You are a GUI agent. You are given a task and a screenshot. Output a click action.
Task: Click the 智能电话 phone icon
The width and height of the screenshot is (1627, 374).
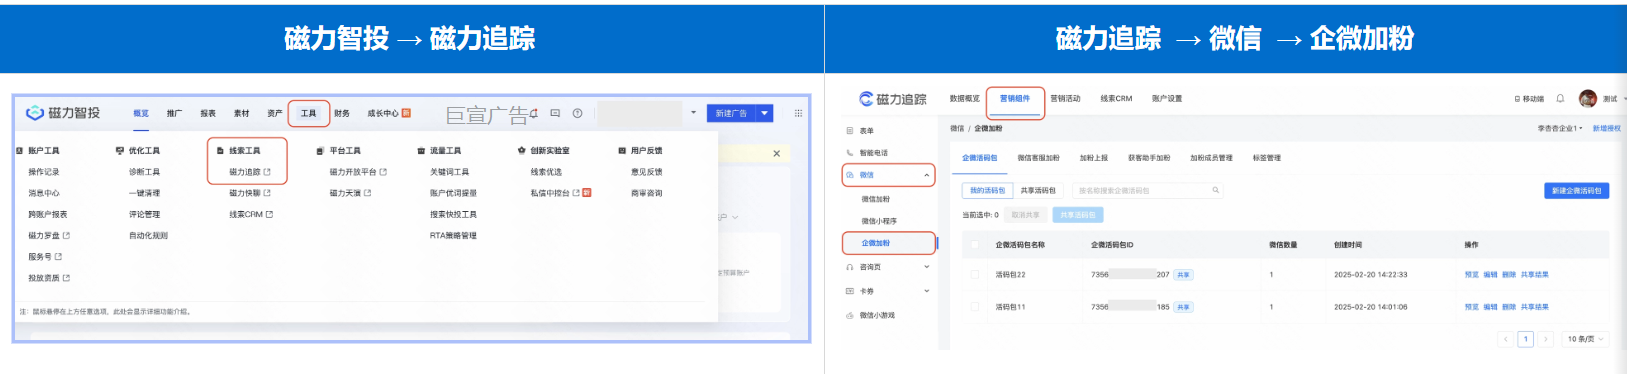click(x=850, y=153)
